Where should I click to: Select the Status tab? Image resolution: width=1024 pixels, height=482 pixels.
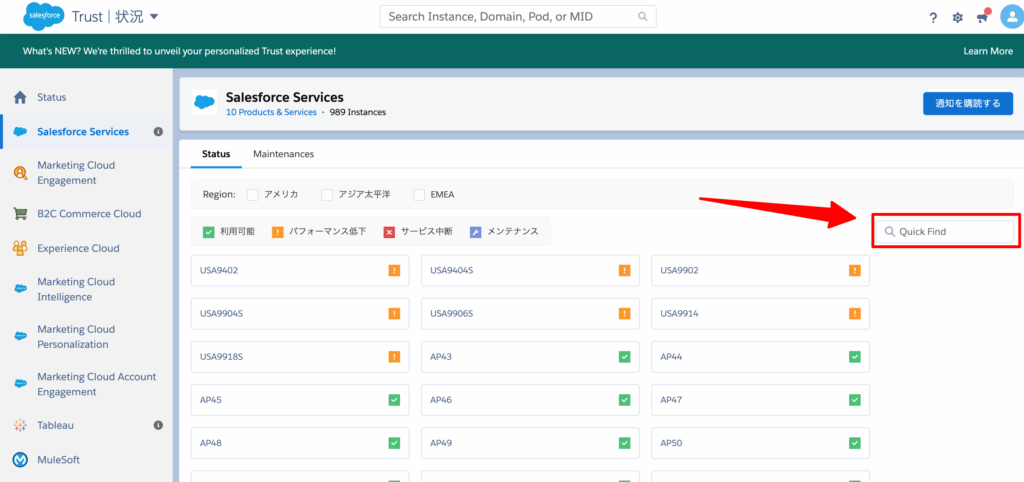[x=216, y=154]
